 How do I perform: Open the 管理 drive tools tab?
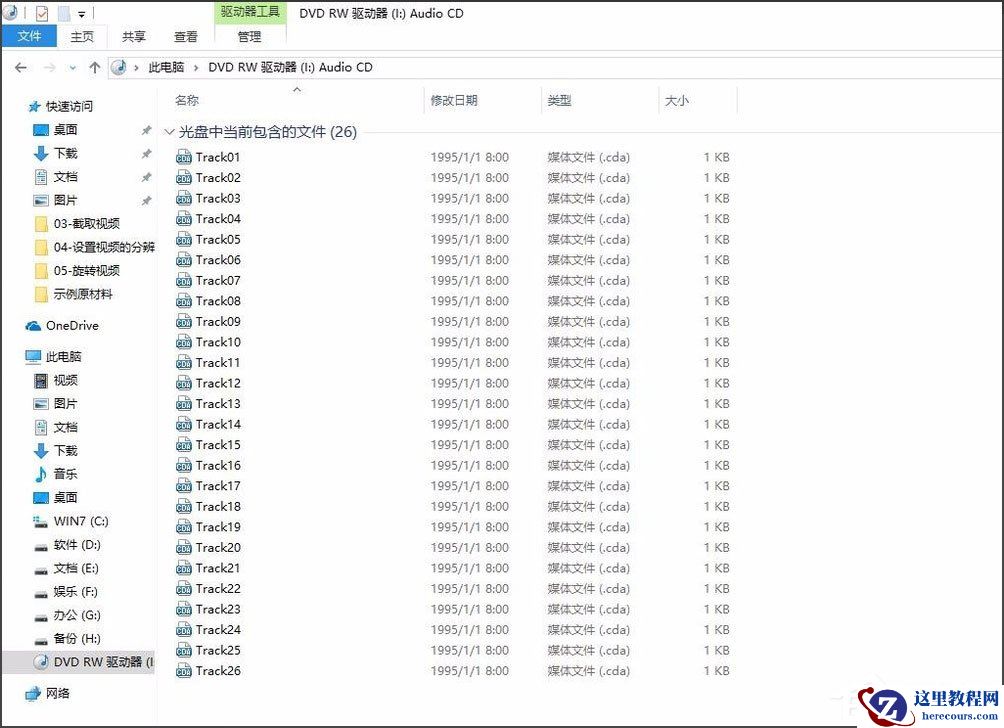250,36
